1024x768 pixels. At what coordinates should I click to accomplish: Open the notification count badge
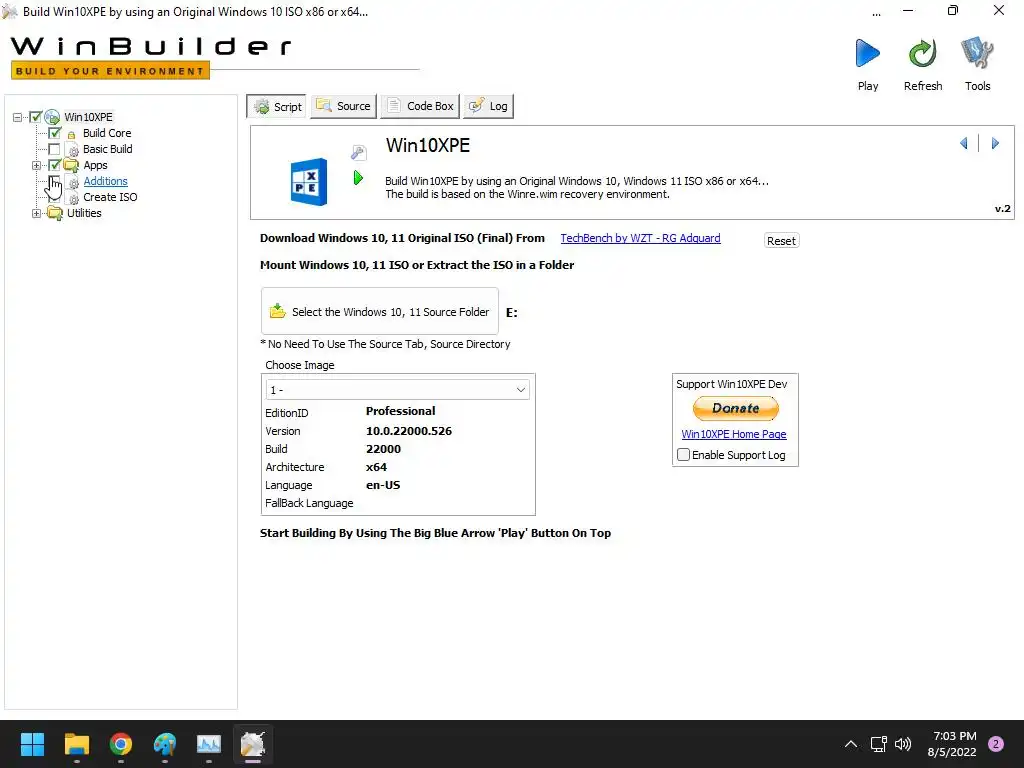996,744
